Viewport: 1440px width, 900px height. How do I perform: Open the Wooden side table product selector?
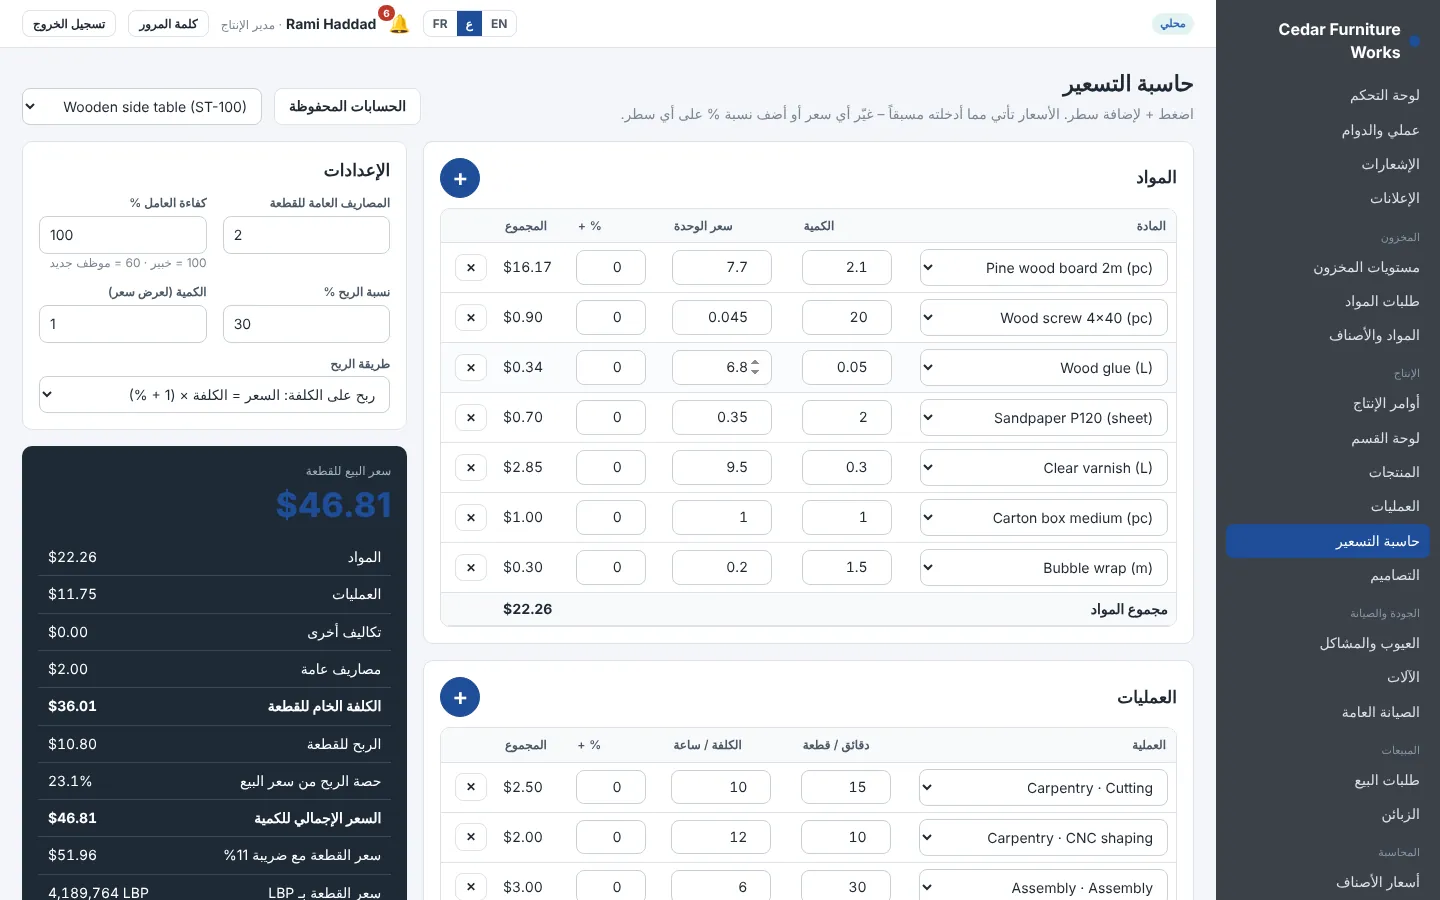coord(142,107)
